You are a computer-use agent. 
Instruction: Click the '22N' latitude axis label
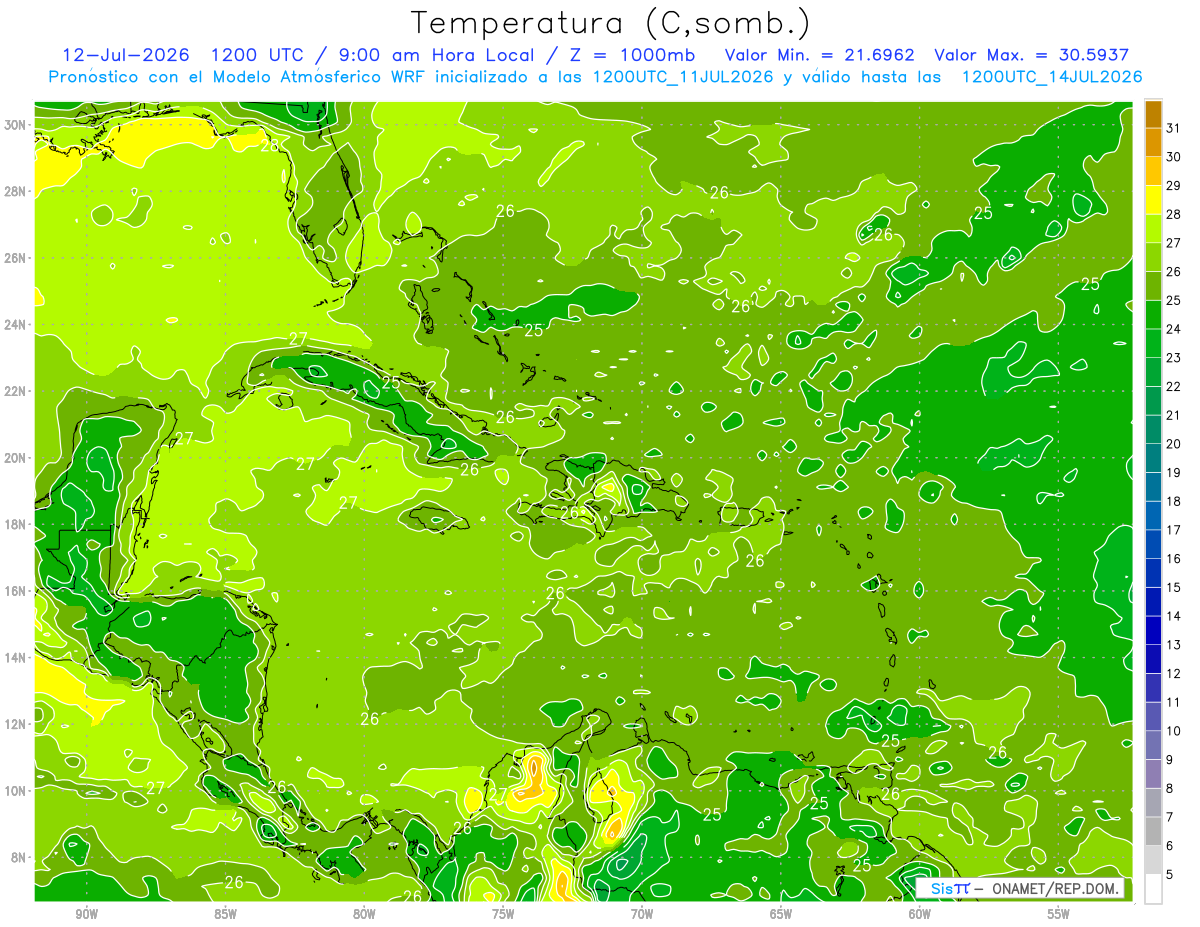point(15,391)
